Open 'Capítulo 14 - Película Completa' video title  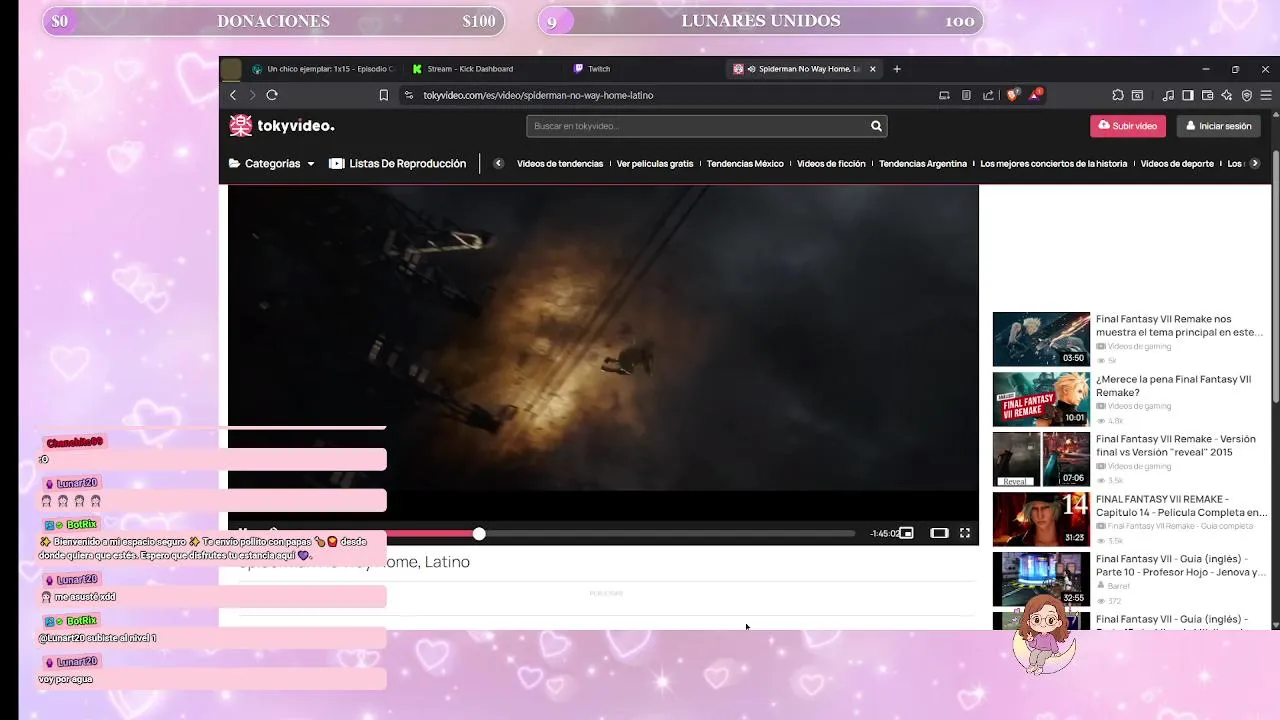point(1181,506)
